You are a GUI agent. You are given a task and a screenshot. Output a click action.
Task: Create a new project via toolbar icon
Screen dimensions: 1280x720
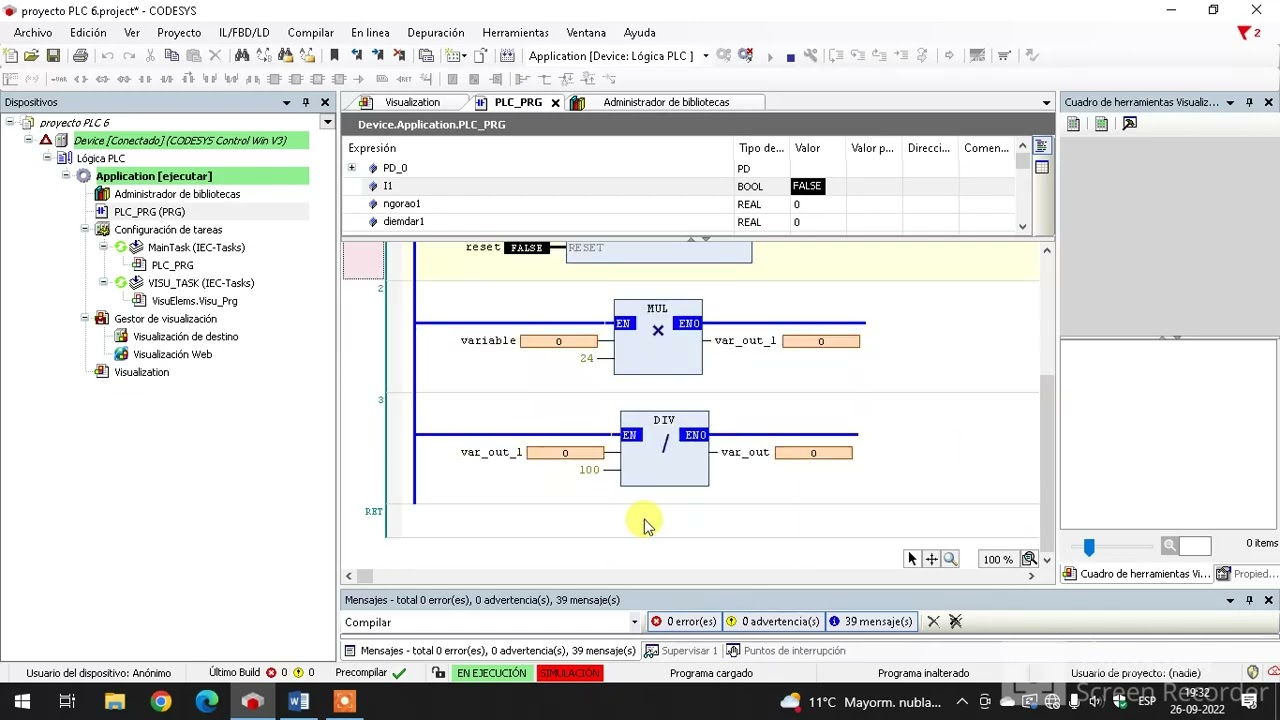pyautogui.click(x=11, y=56)
